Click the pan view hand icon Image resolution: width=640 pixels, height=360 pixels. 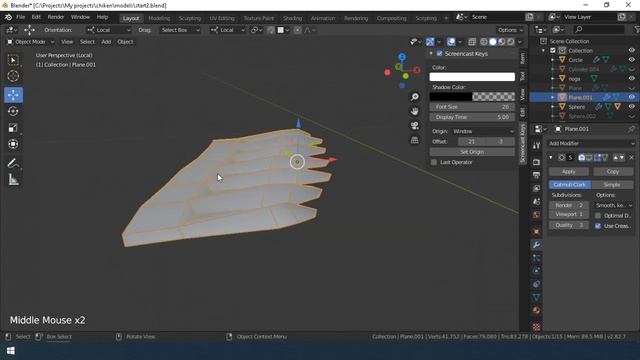pos(415,111)
